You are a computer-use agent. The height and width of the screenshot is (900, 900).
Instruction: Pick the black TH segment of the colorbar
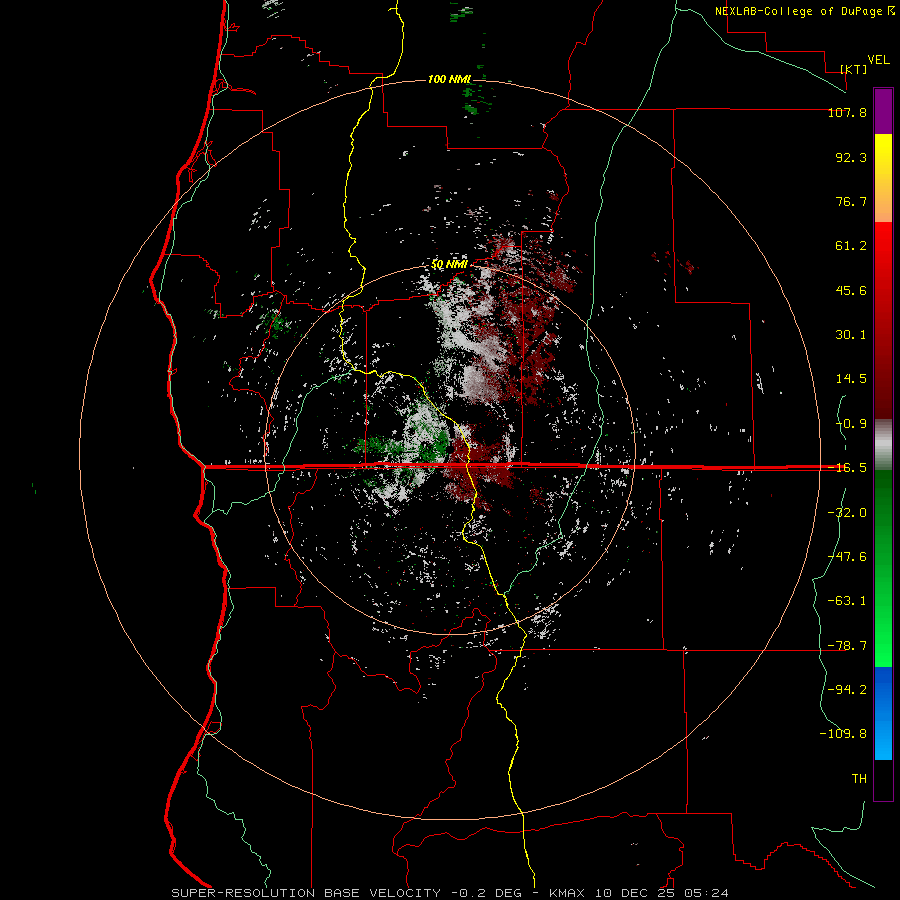click(x=883, y=780)
